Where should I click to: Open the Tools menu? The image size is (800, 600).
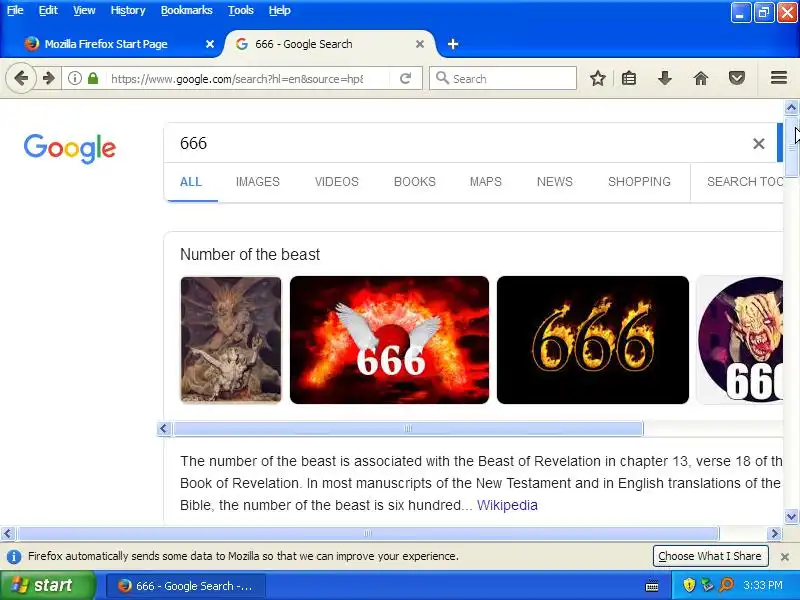(240, 10)
